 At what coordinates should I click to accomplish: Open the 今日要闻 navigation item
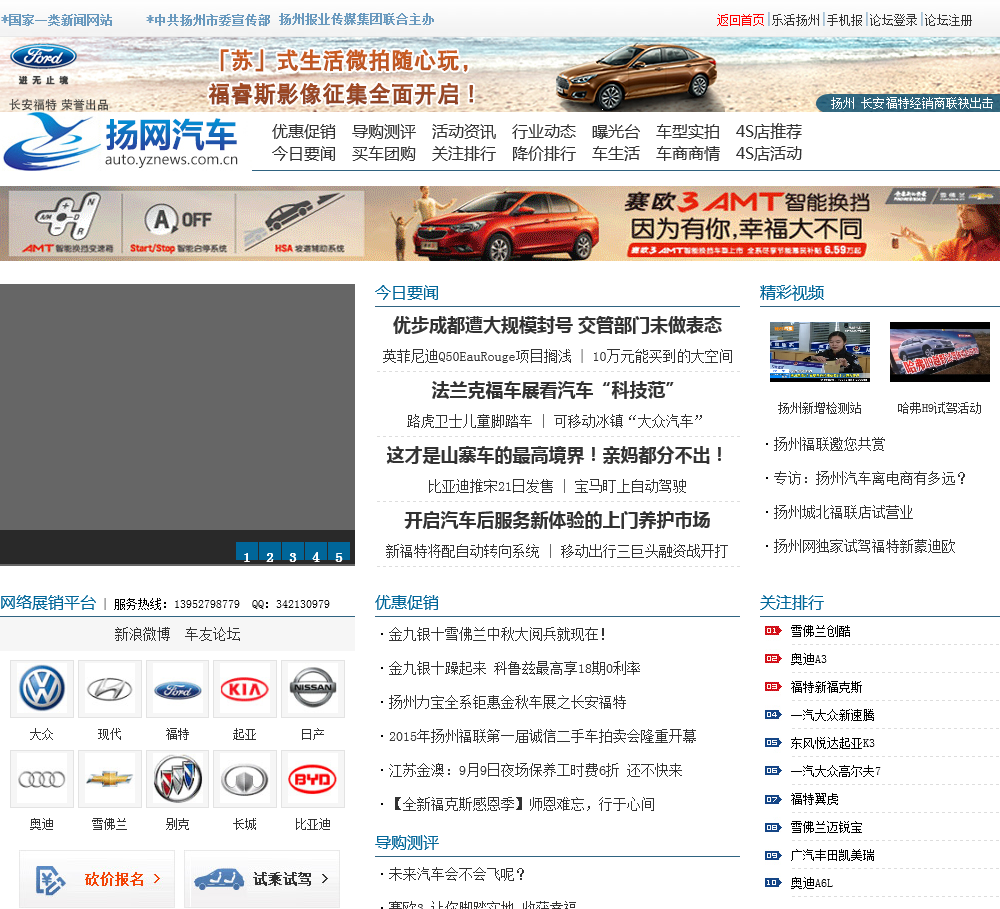click(x=304, y=154)
